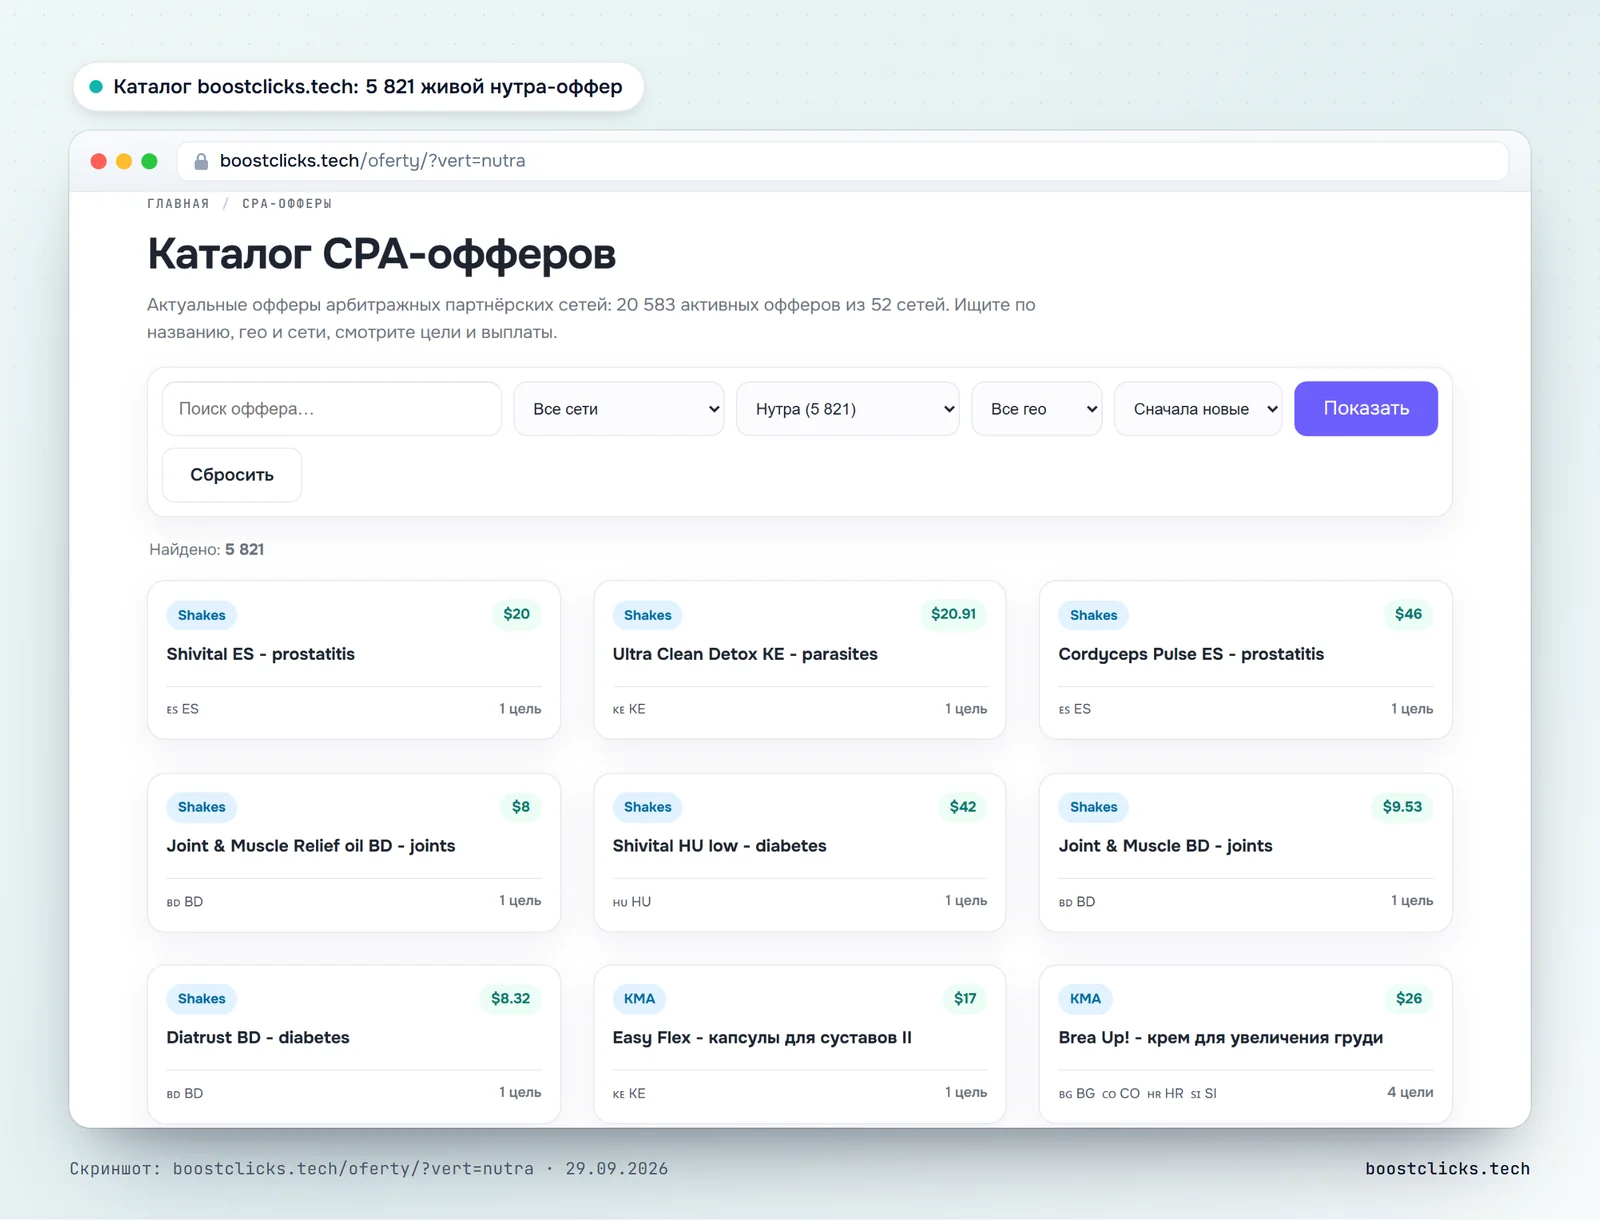
Task: Click the $17 payout badge
Action: pyautogui.click(x=965, y=999)
